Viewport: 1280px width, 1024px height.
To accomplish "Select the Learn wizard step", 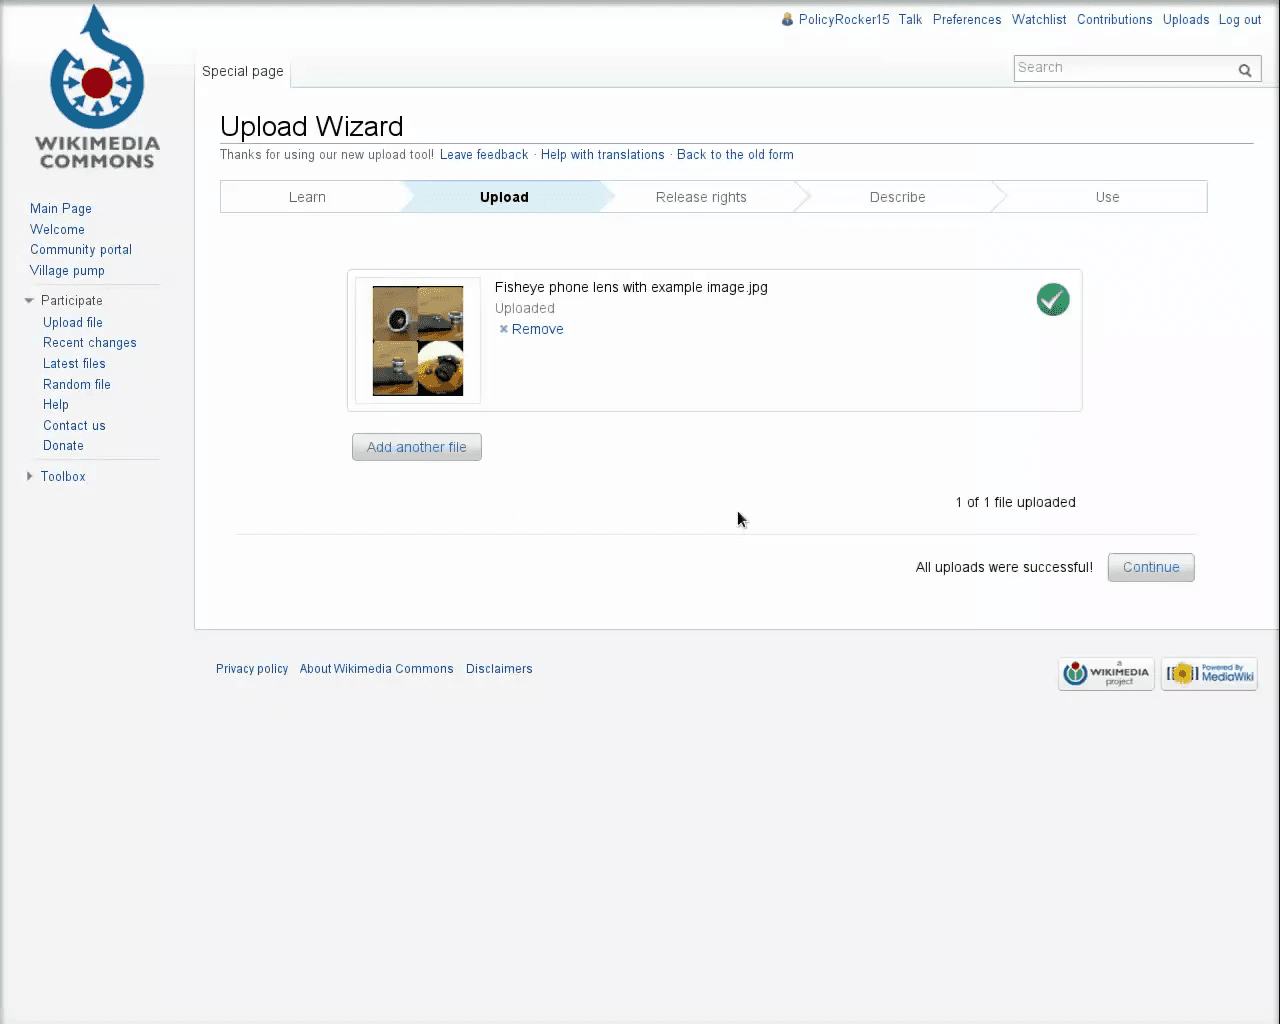I will click(x=307, y=197).
